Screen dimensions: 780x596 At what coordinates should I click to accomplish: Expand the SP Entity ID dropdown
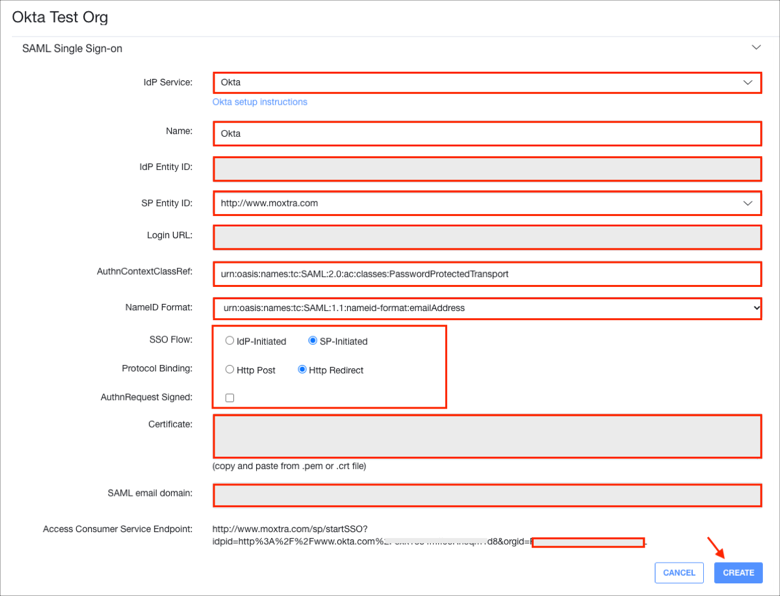(x=487, y=203)
